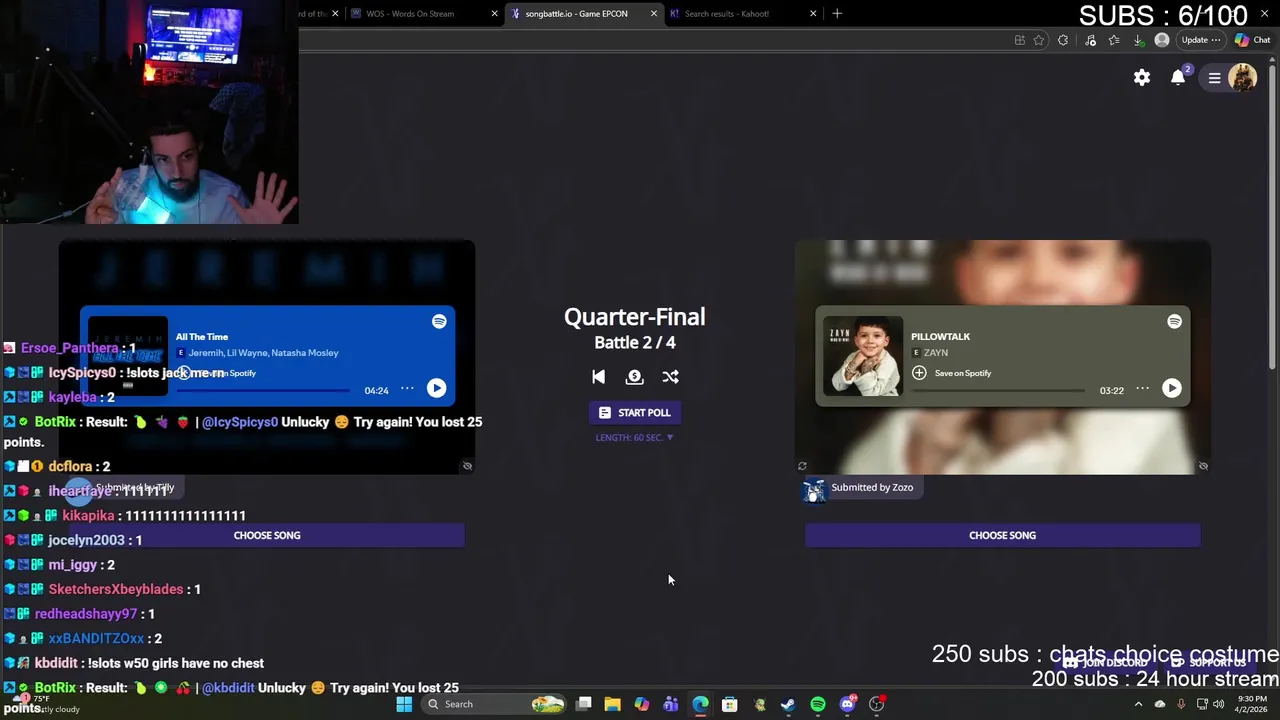Open Spotify from the taskbar
The height and width of the screenshot is (720, 1280).
pos(818,704)
